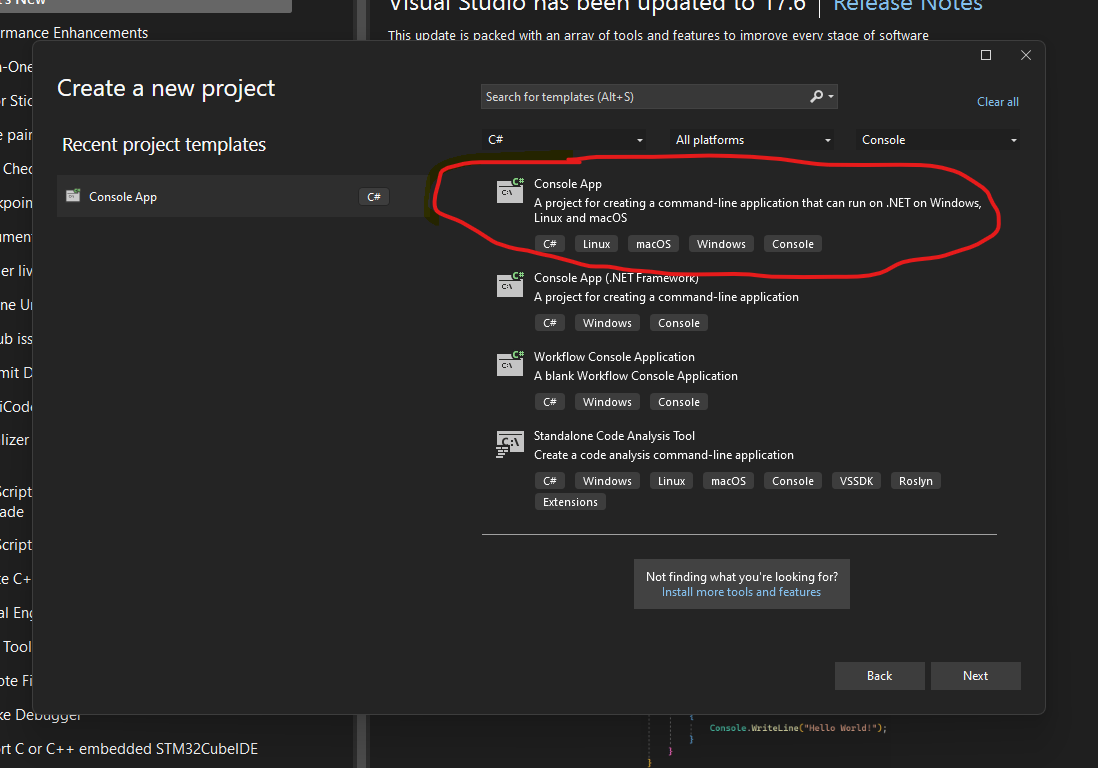The width and height of the screenshot is (1098, 768).
Task: Select the Console App template icon
Action: [510, 190]
